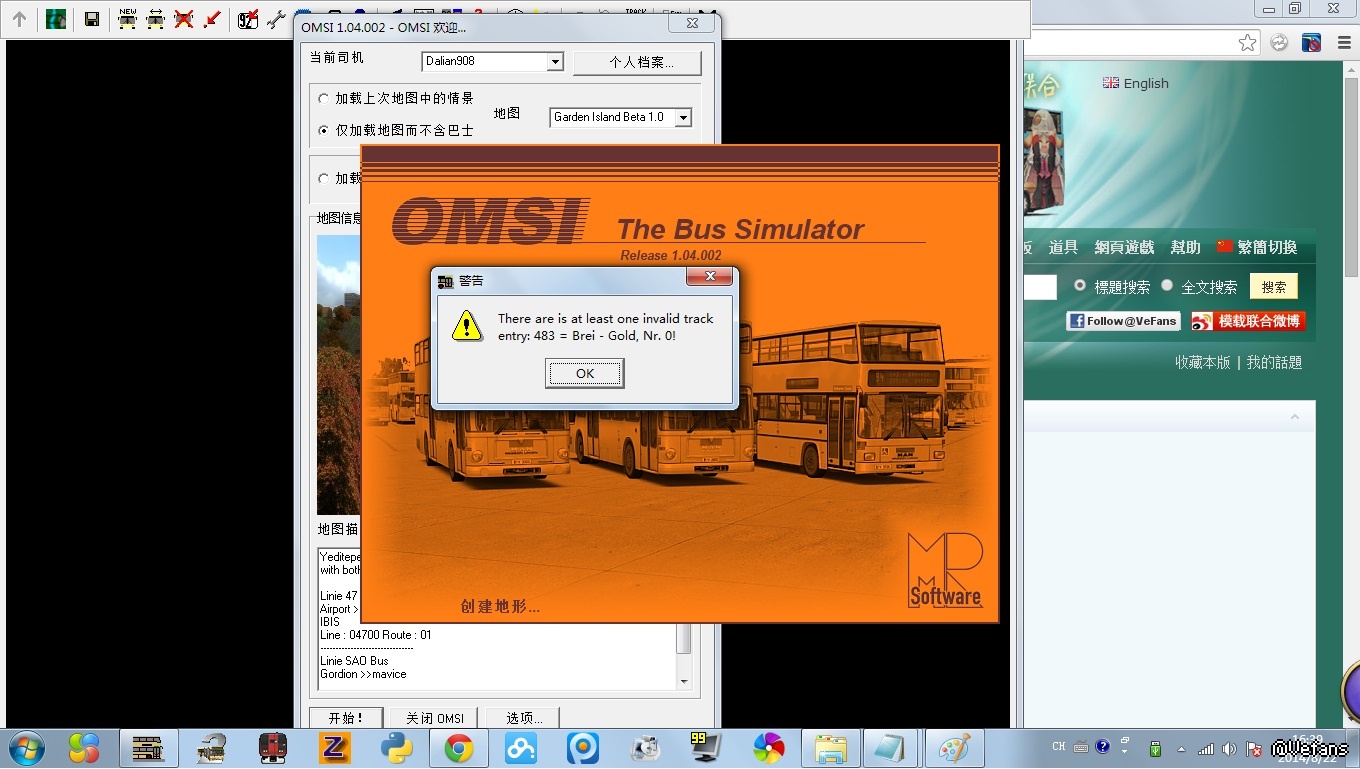Click the green map icon in OMSI toolbar
This screenshot has width=1360, height=769.
click(56, 19)
